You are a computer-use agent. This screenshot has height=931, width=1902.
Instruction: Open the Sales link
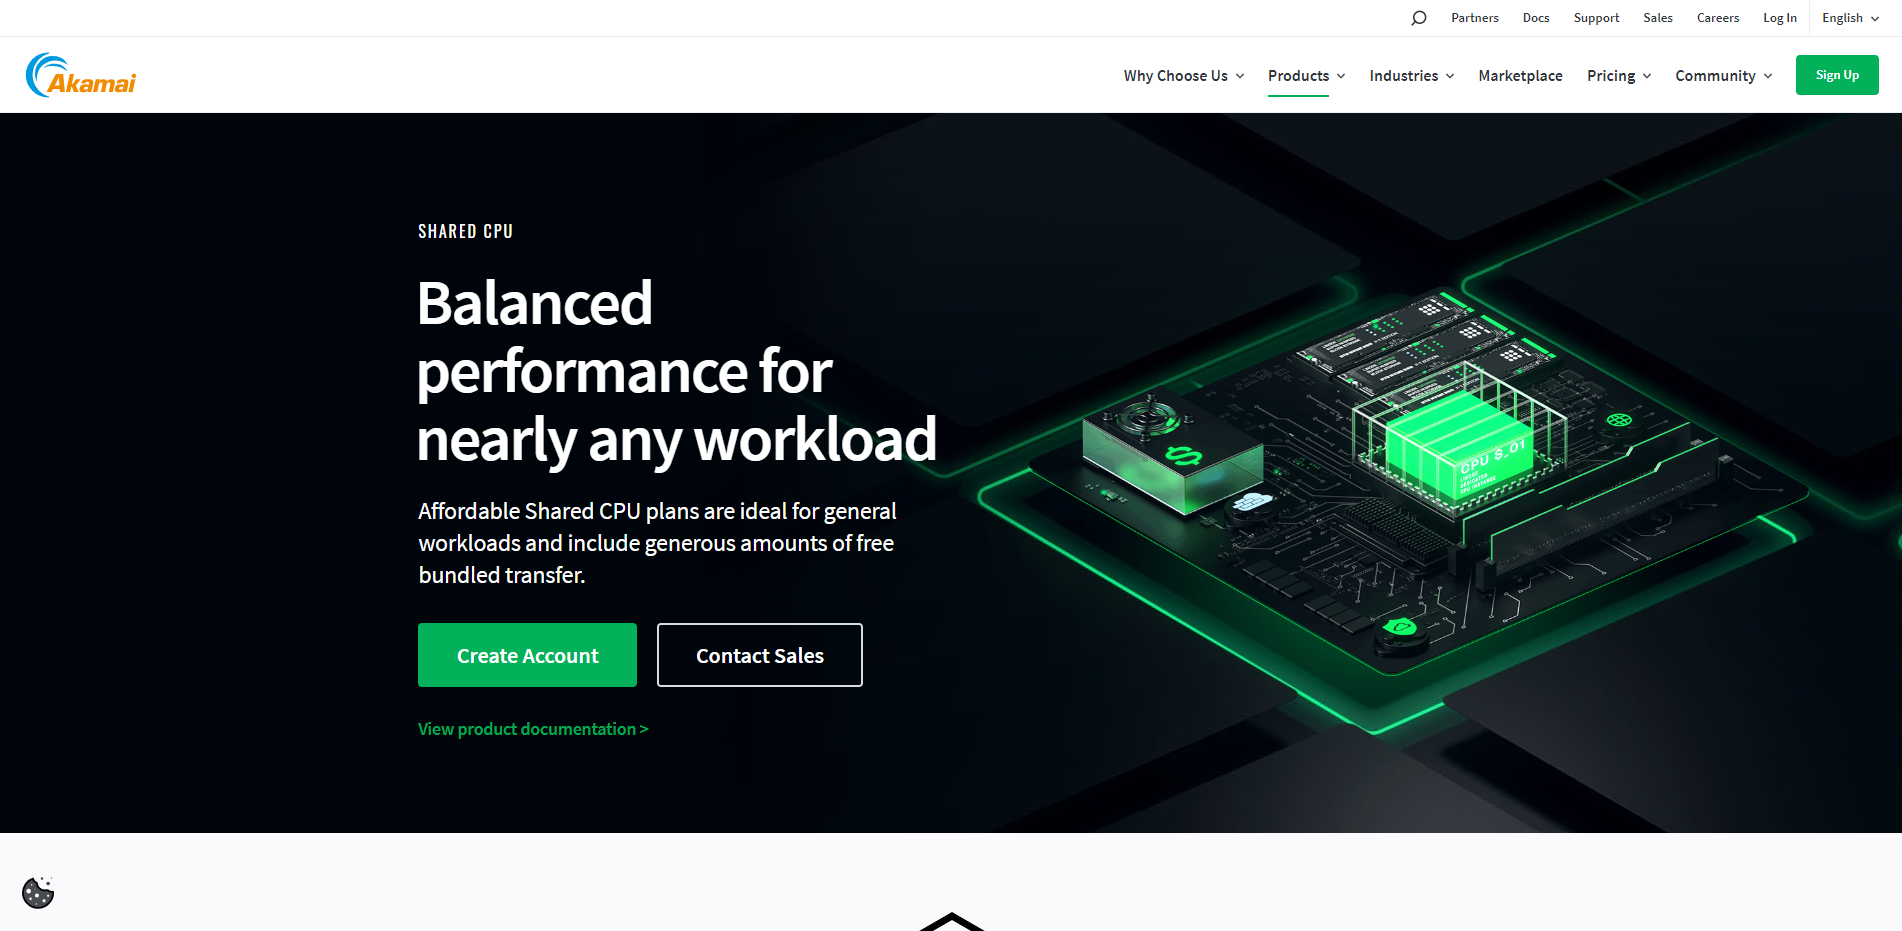[x=1657, y=18]
